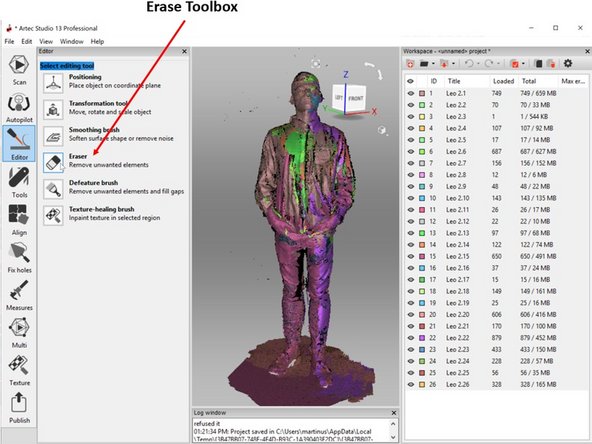Select the Texture-healing brush icon

pos(53,215)
